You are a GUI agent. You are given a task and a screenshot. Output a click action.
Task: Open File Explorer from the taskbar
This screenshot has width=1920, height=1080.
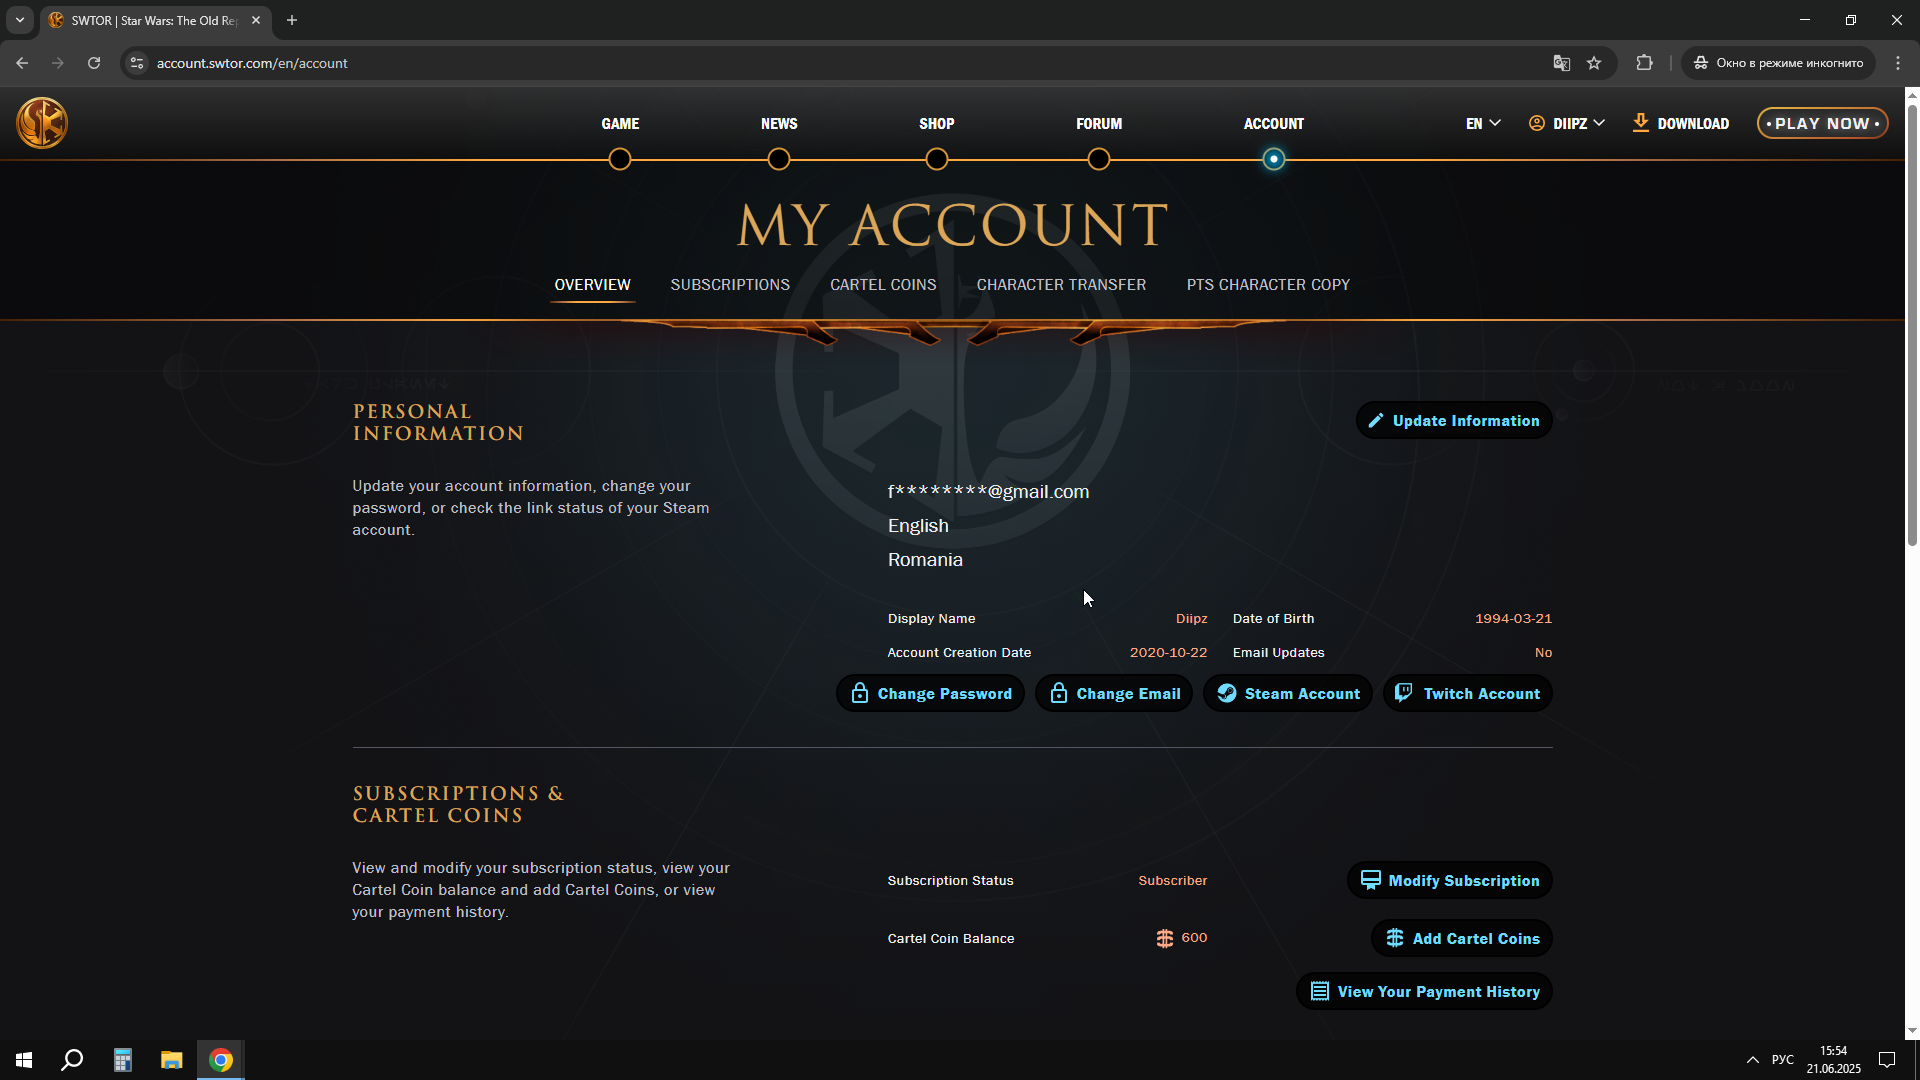pyautogui.click(x=172, y=1060)
